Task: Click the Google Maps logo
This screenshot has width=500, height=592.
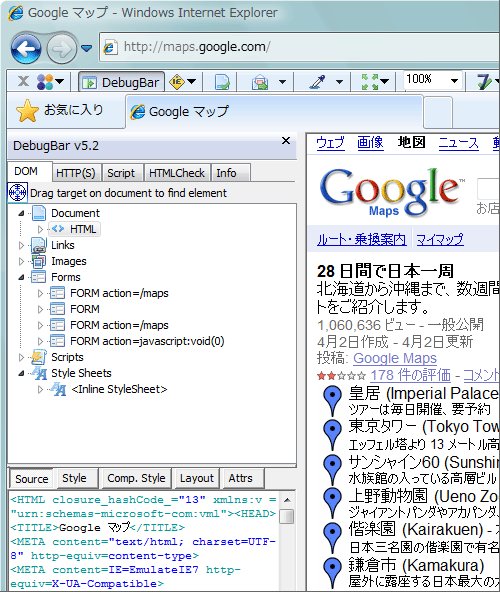Action: click(x=391, y=192)
